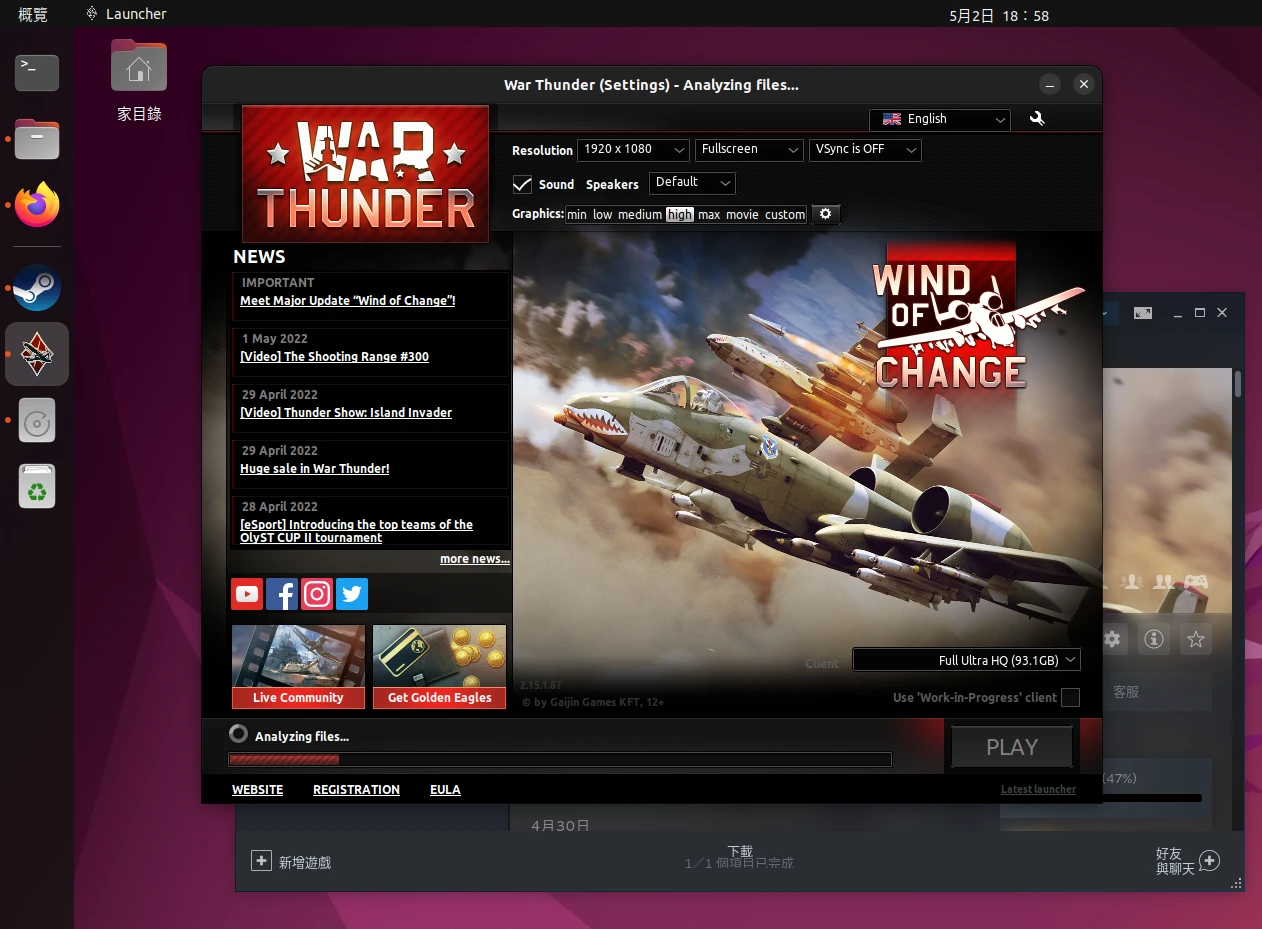Viewport: 1262px width, 929px height.
Task: Open the YouTube social icon
Action: pyautogui.click(x=247, y=594)
